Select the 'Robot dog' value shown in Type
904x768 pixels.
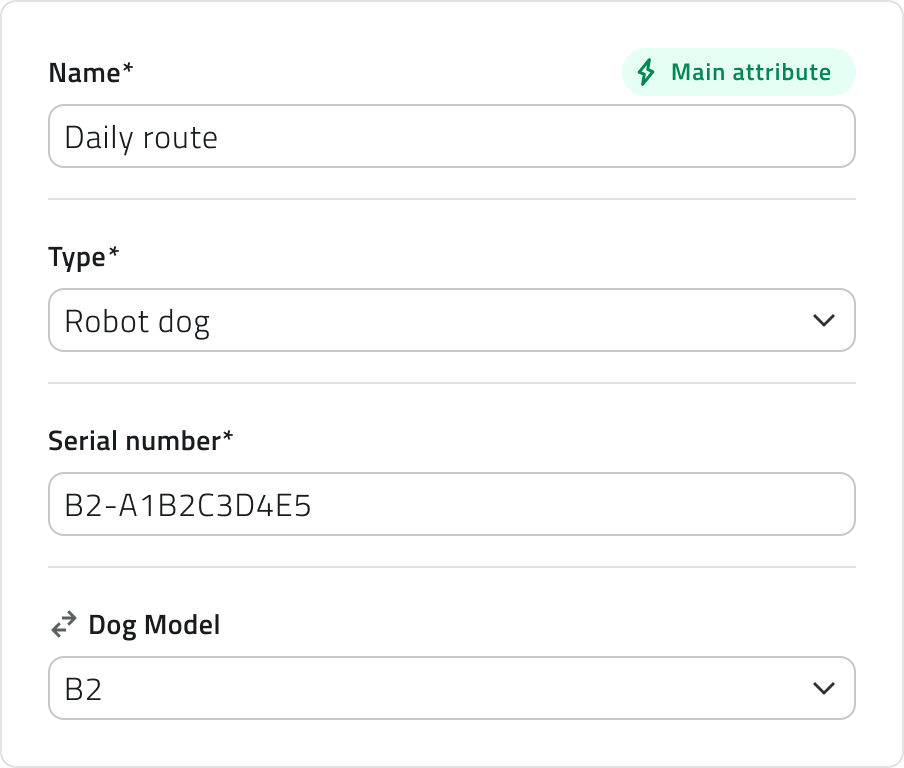(x=137, y=321)
